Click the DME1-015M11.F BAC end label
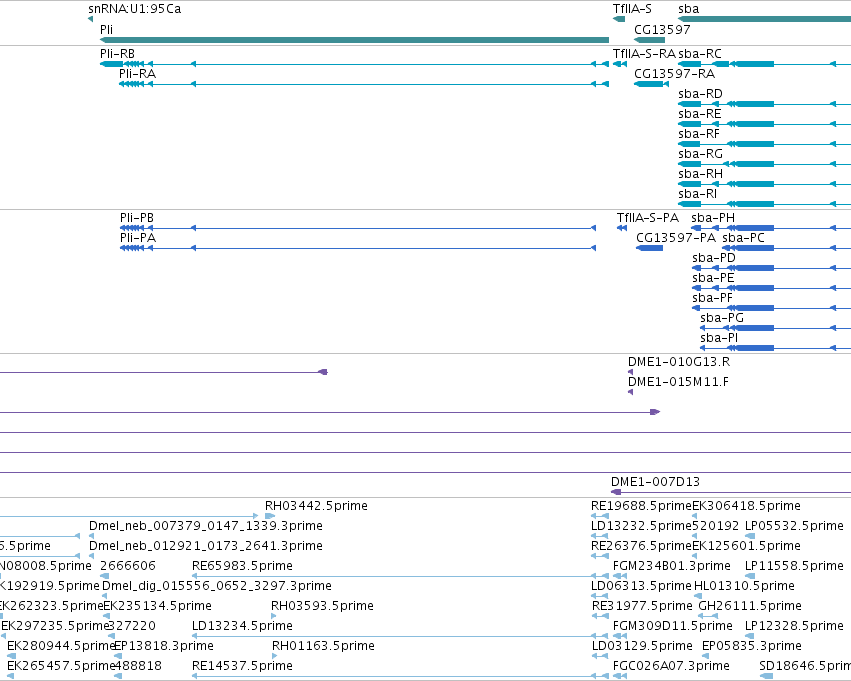 [x=678, y=382]
